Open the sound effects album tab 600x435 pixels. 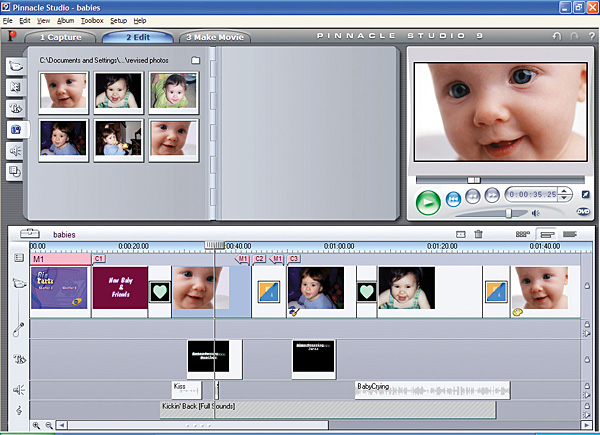16,151
